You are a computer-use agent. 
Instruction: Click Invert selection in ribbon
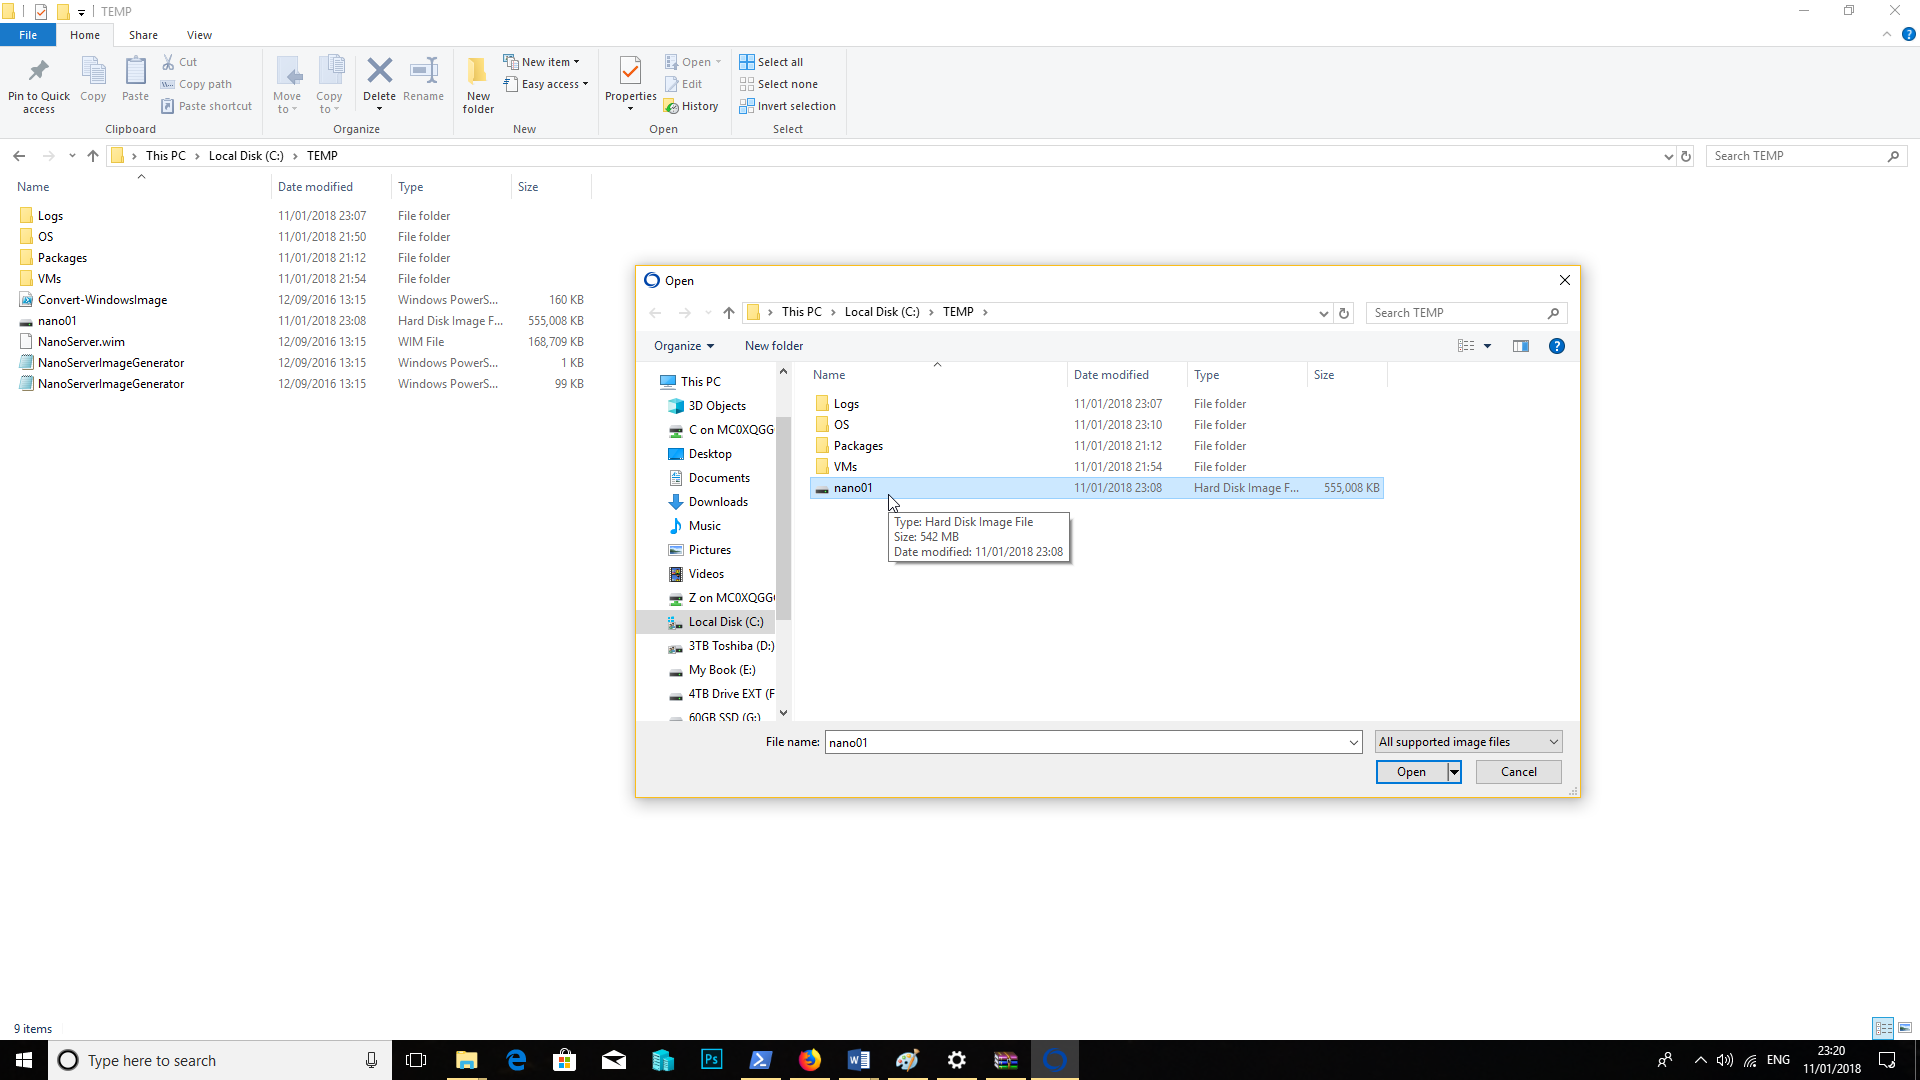pyautogui.click(x=787, y=106)
